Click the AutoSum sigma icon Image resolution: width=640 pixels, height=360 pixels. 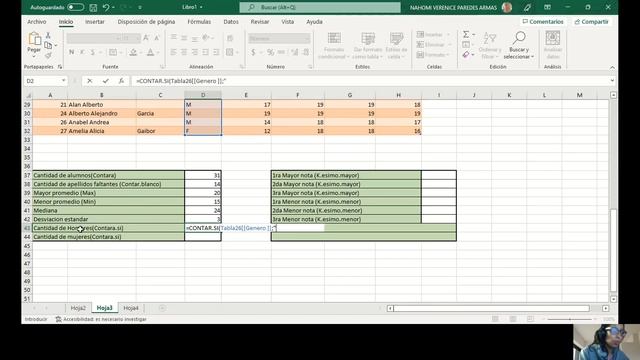tap(466, 35)
